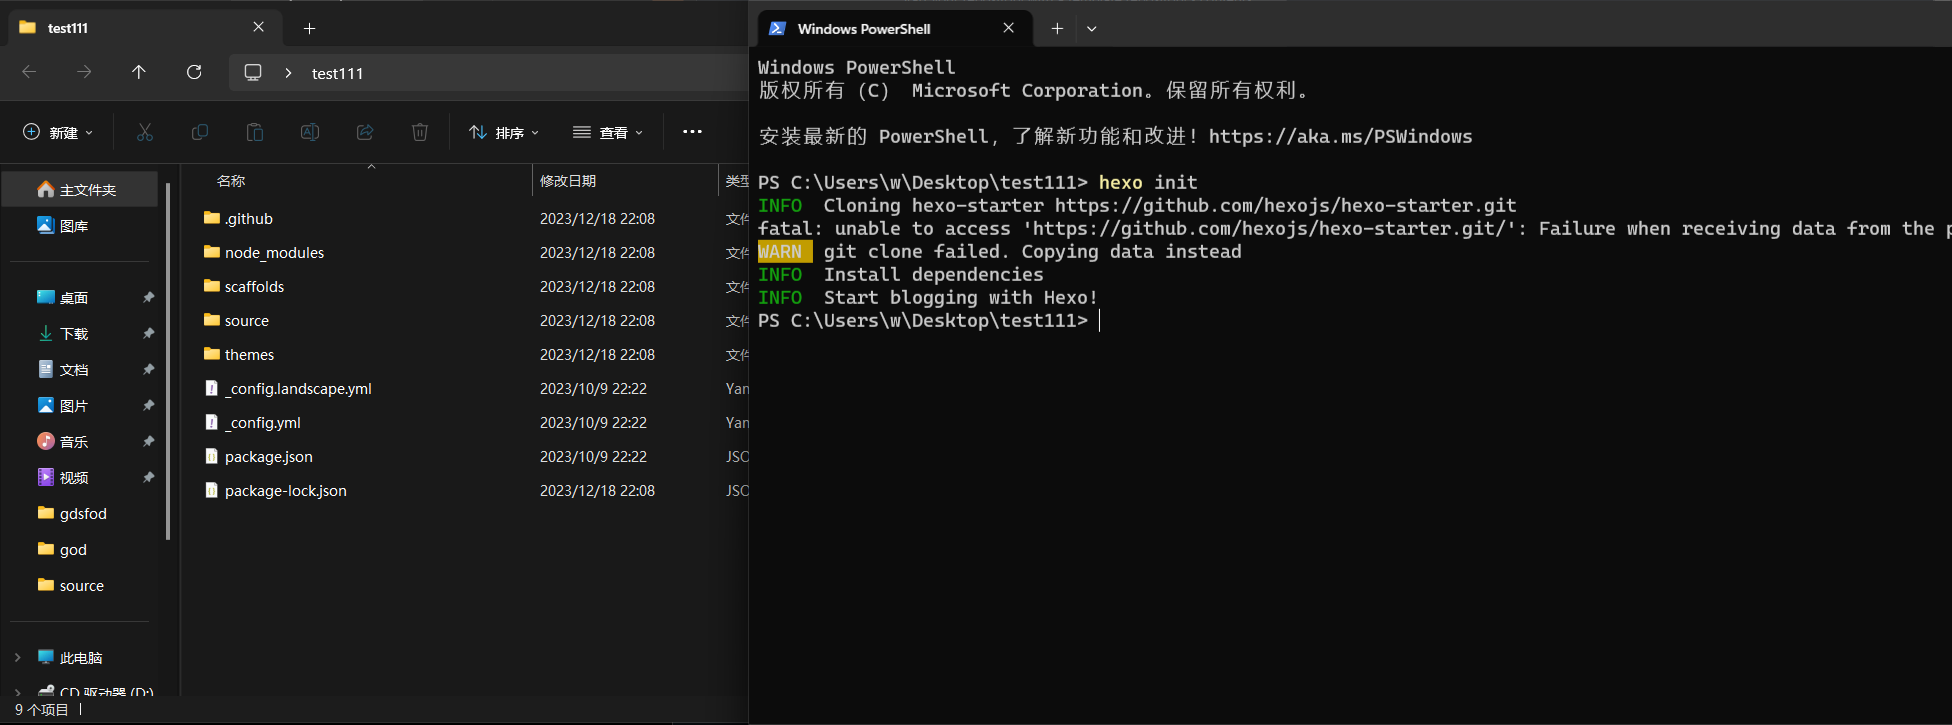This screenshot has height=725, width=1952.
Task: Open the 查看 (View) dropdown menu
Action: (608, 132)
